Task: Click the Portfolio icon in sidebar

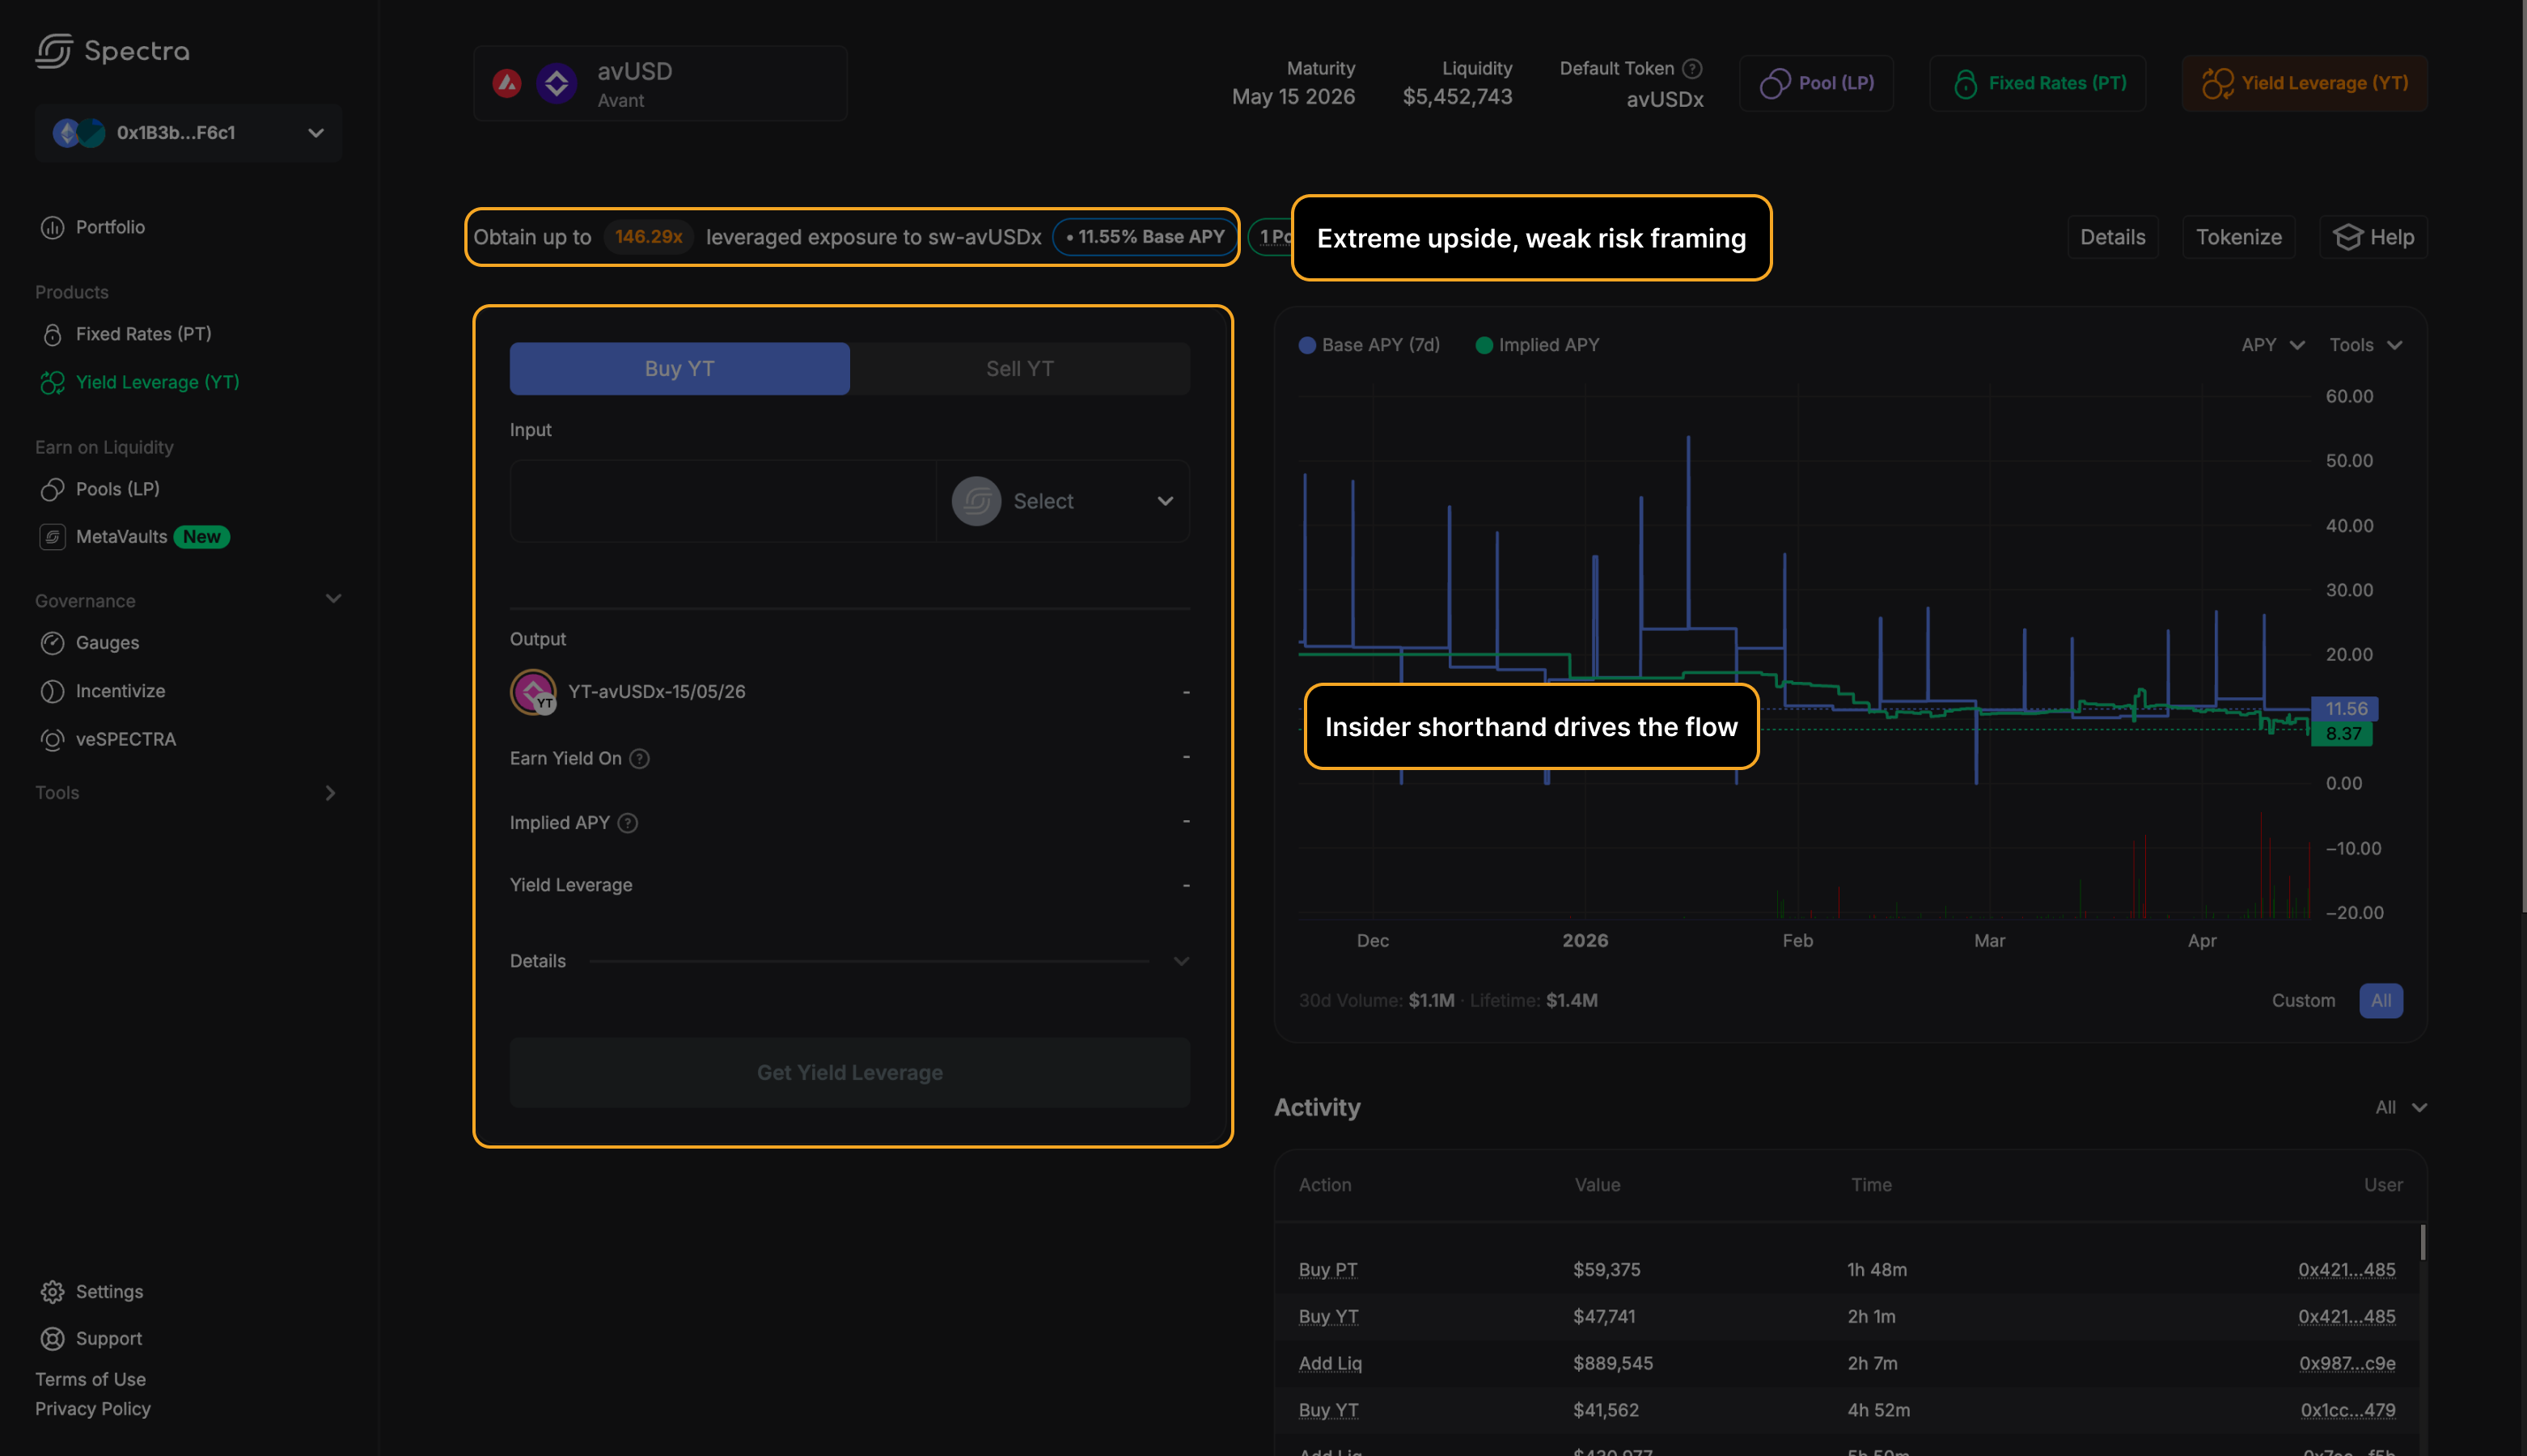Action: pos(52,228)
